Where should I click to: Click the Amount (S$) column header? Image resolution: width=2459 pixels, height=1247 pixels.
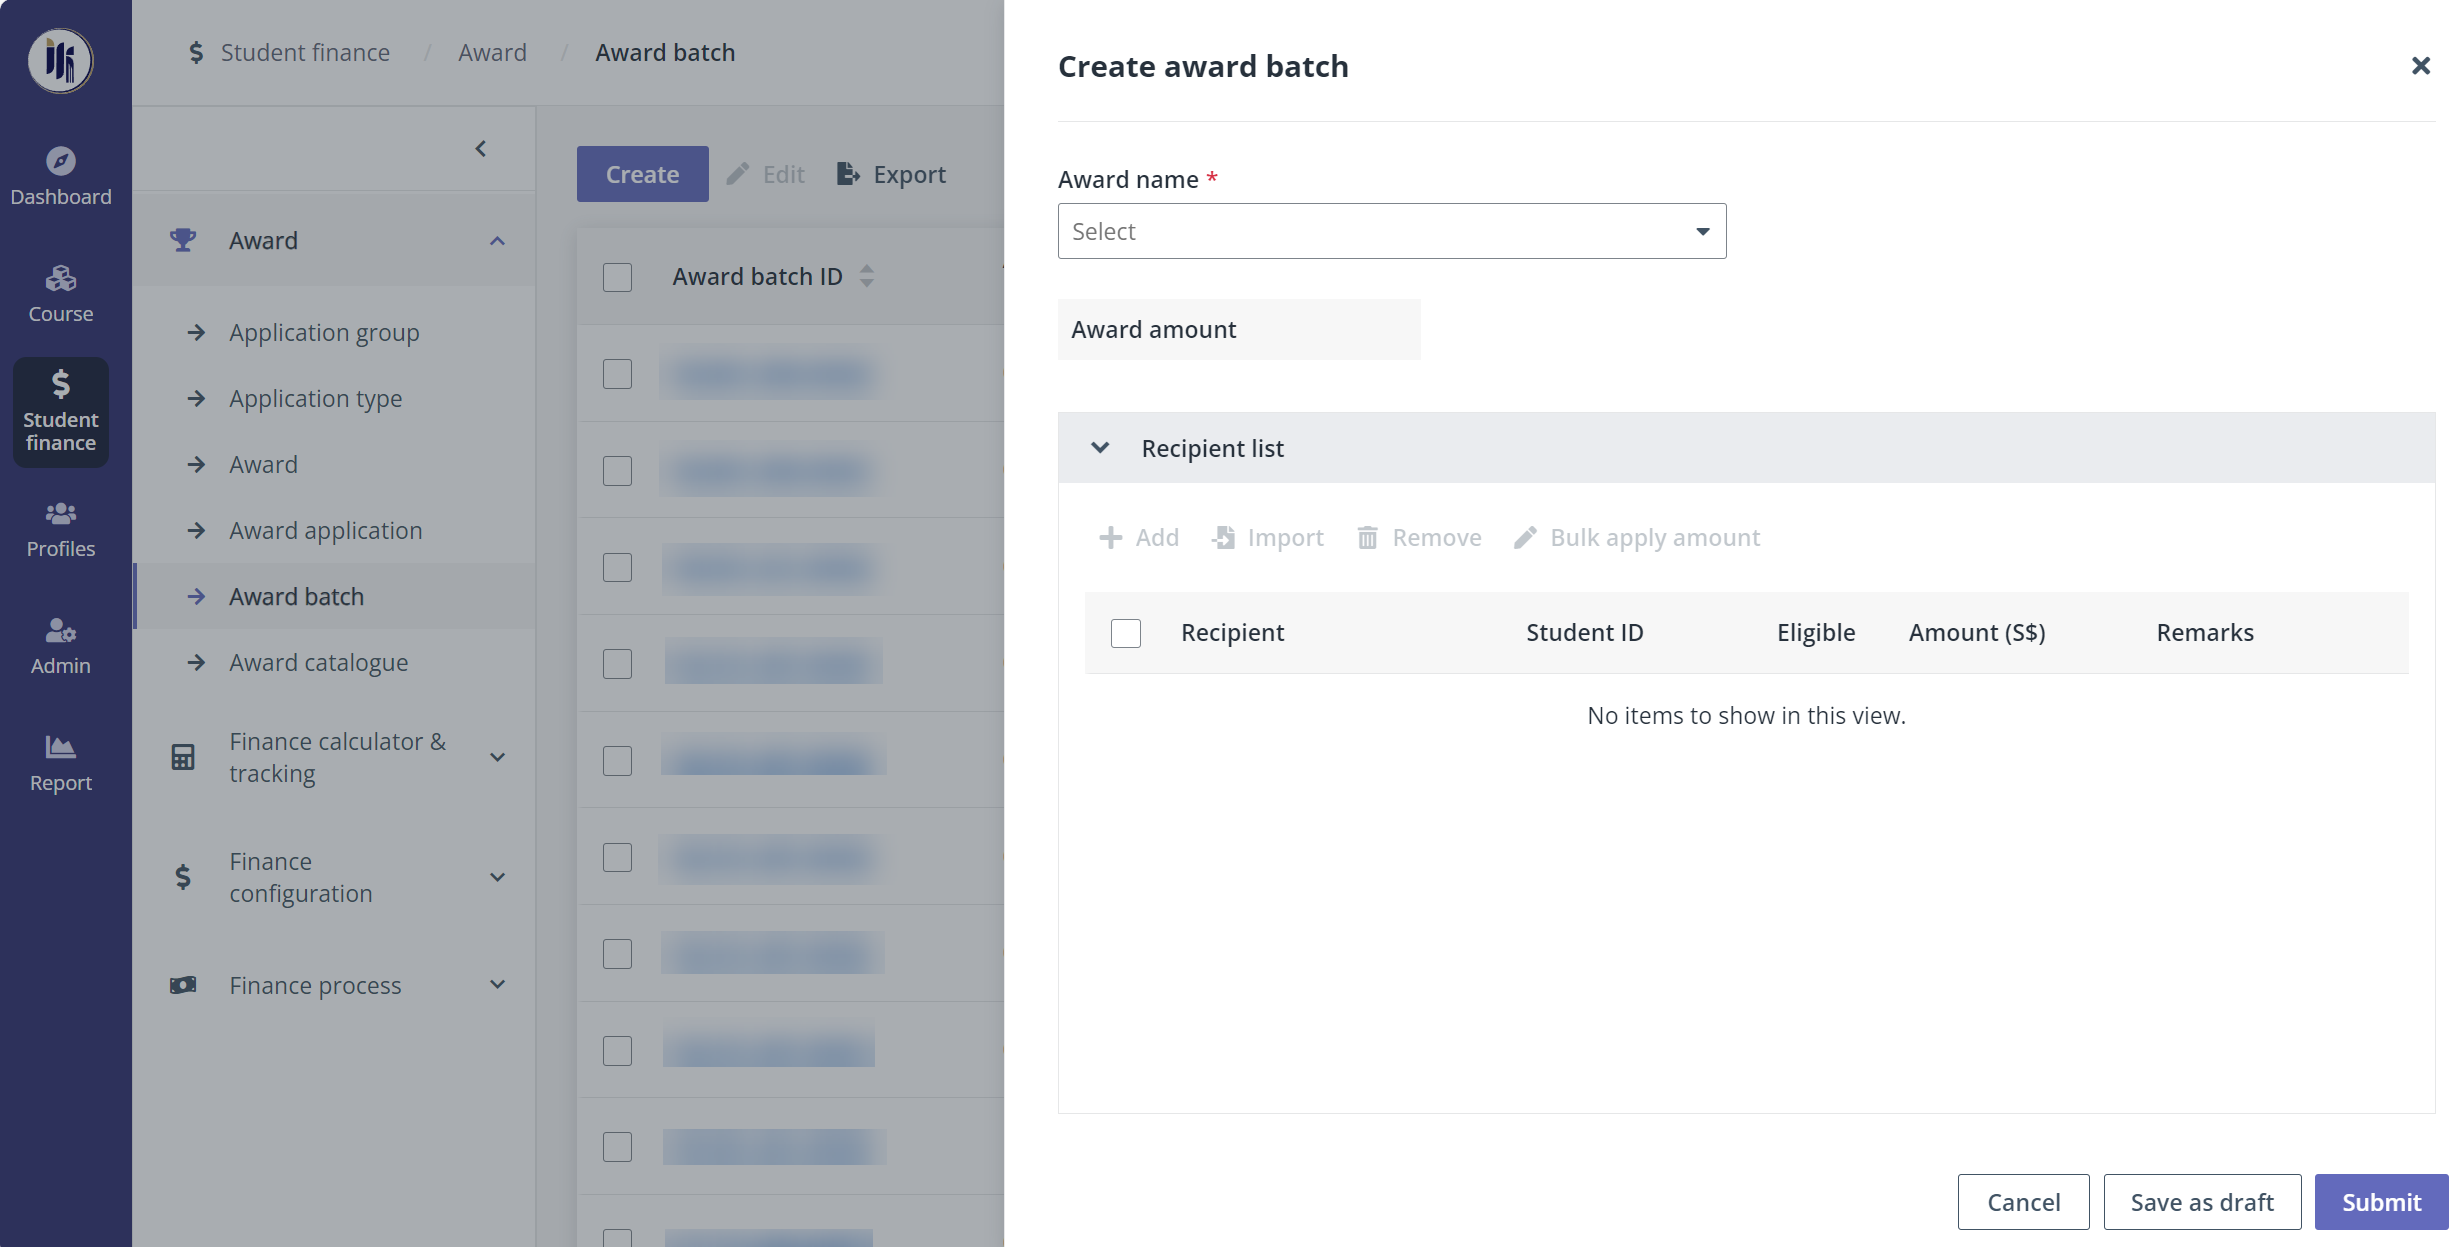[1976, 632]
